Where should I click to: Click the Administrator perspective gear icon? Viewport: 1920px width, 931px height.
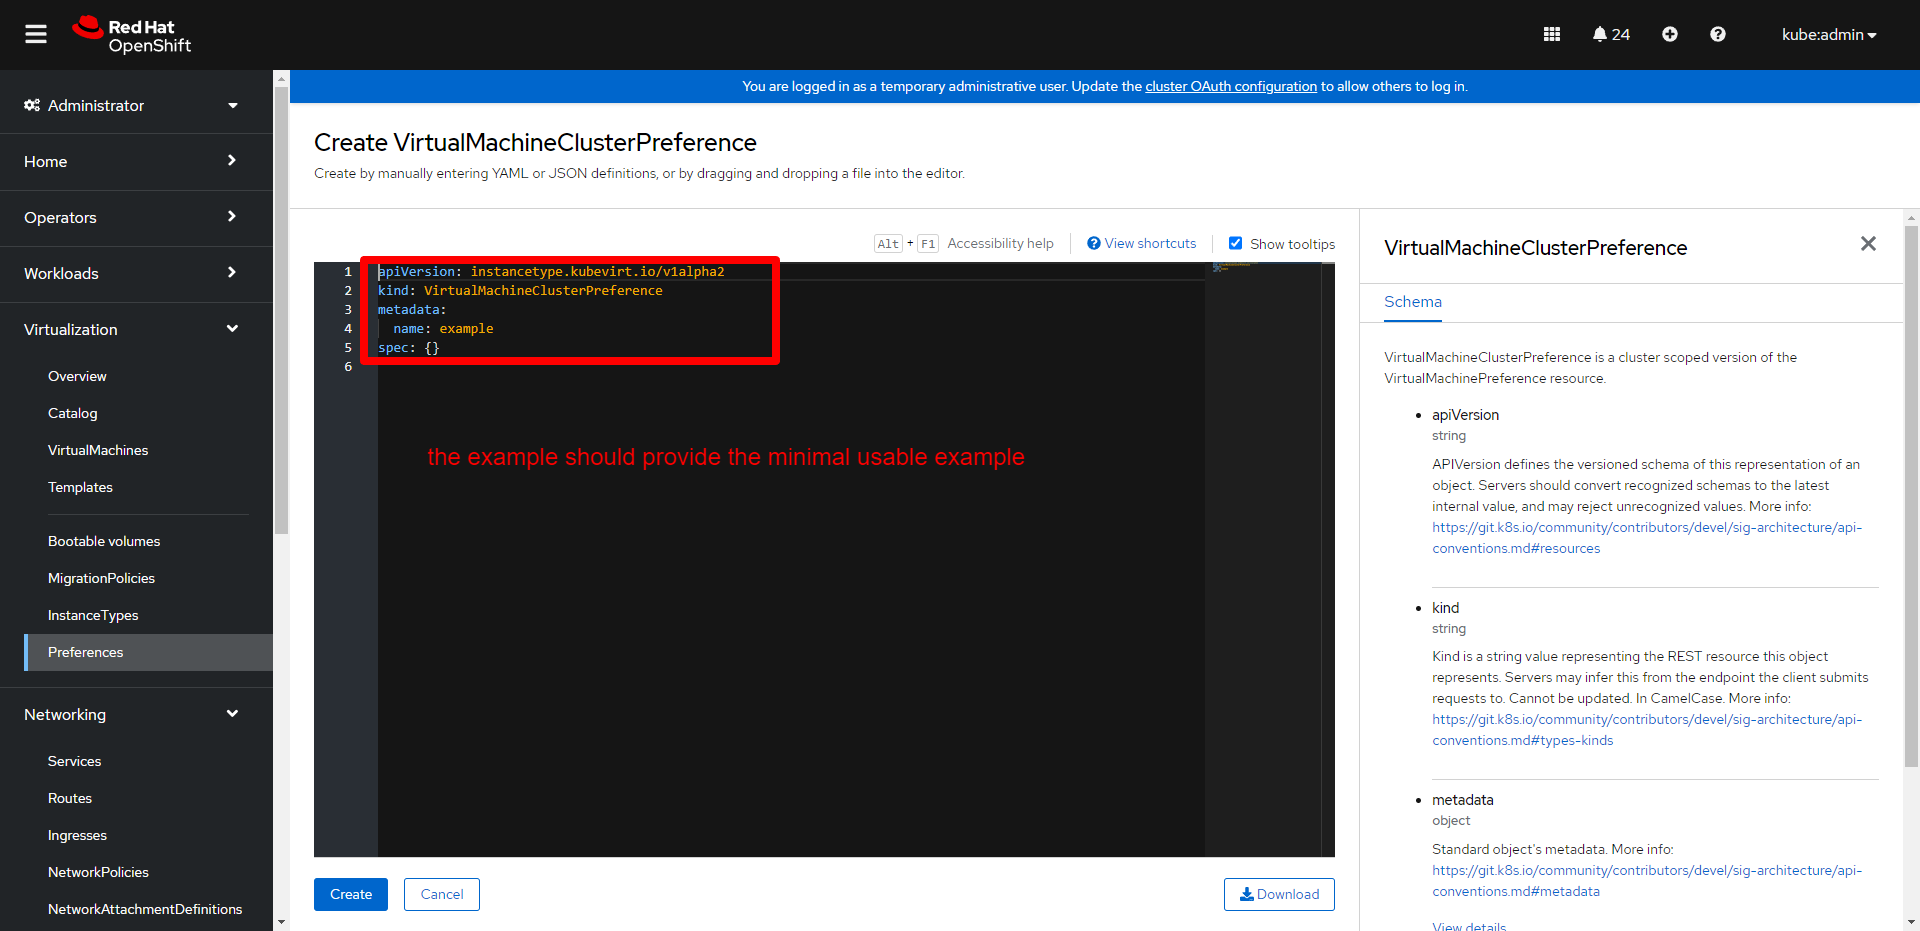tap(32, 105)
